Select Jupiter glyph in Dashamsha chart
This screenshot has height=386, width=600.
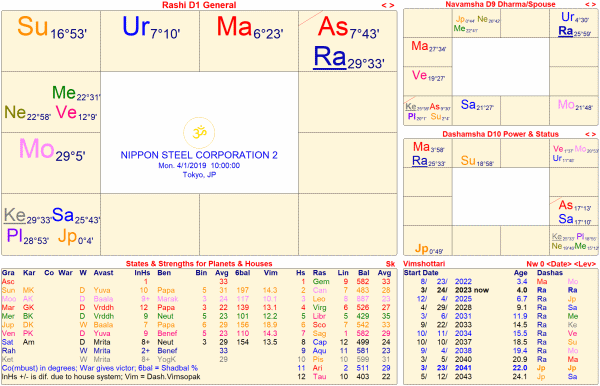pyautogui.click(x=421, y=249)
